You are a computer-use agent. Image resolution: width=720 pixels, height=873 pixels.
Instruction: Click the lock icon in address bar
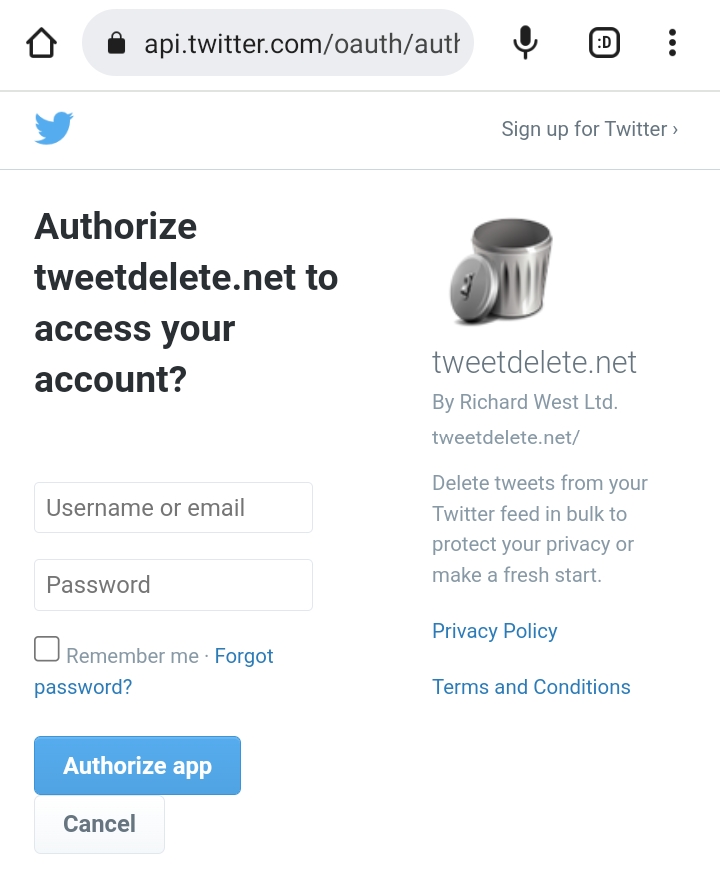click(116, 43)
